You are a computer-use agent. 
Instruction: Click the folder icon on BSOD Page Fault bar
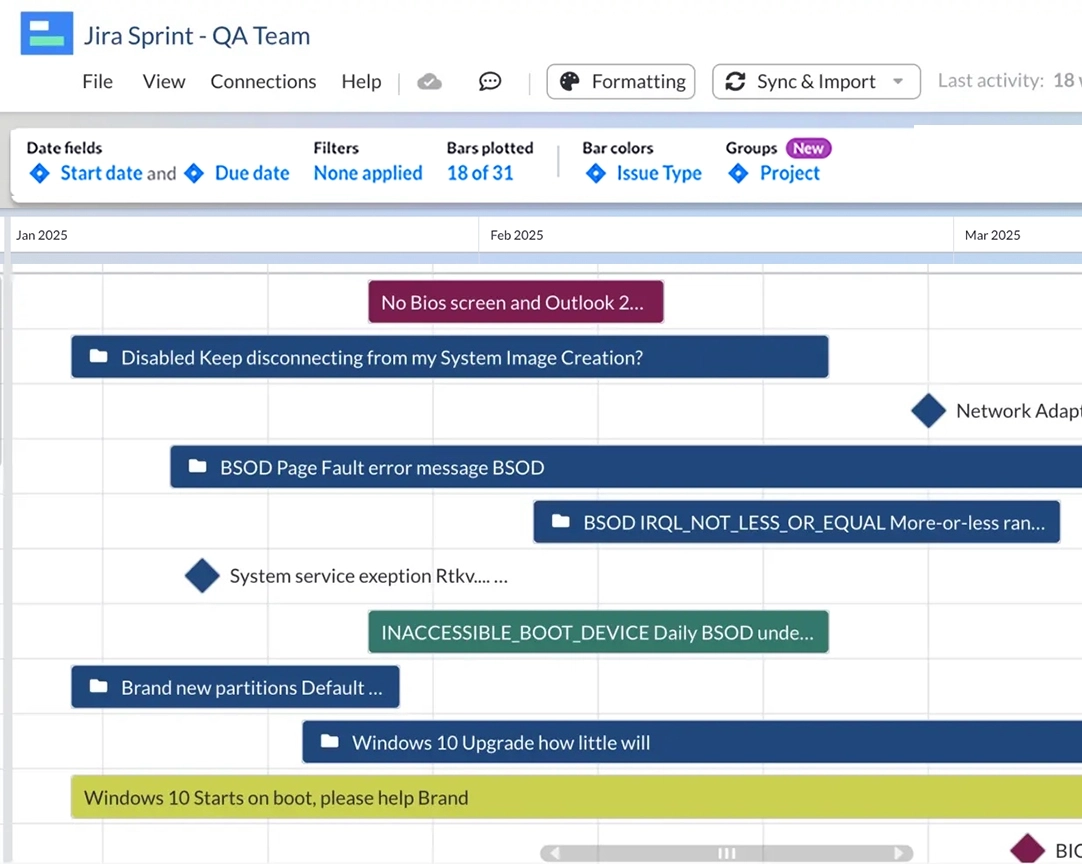pyautogui.click(x=196, y=467)
